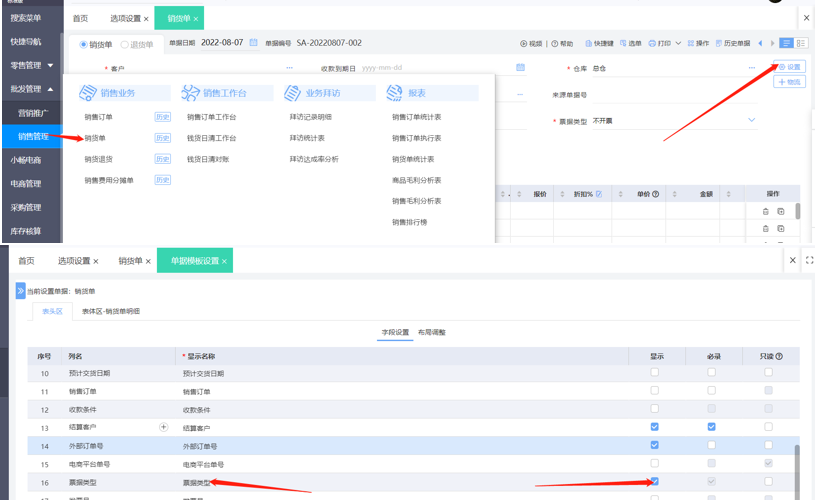Click the 视频 video tutorial icon
The width and height of the screenshot is (815, 500).
coord(523,44)
